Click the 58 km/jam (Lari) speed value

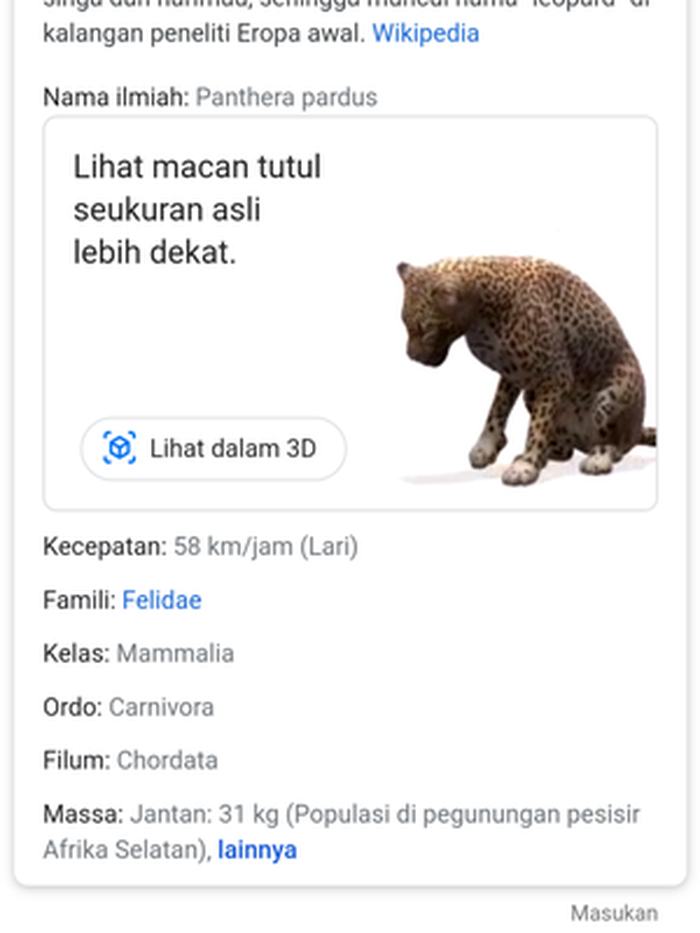click(266, 546)
